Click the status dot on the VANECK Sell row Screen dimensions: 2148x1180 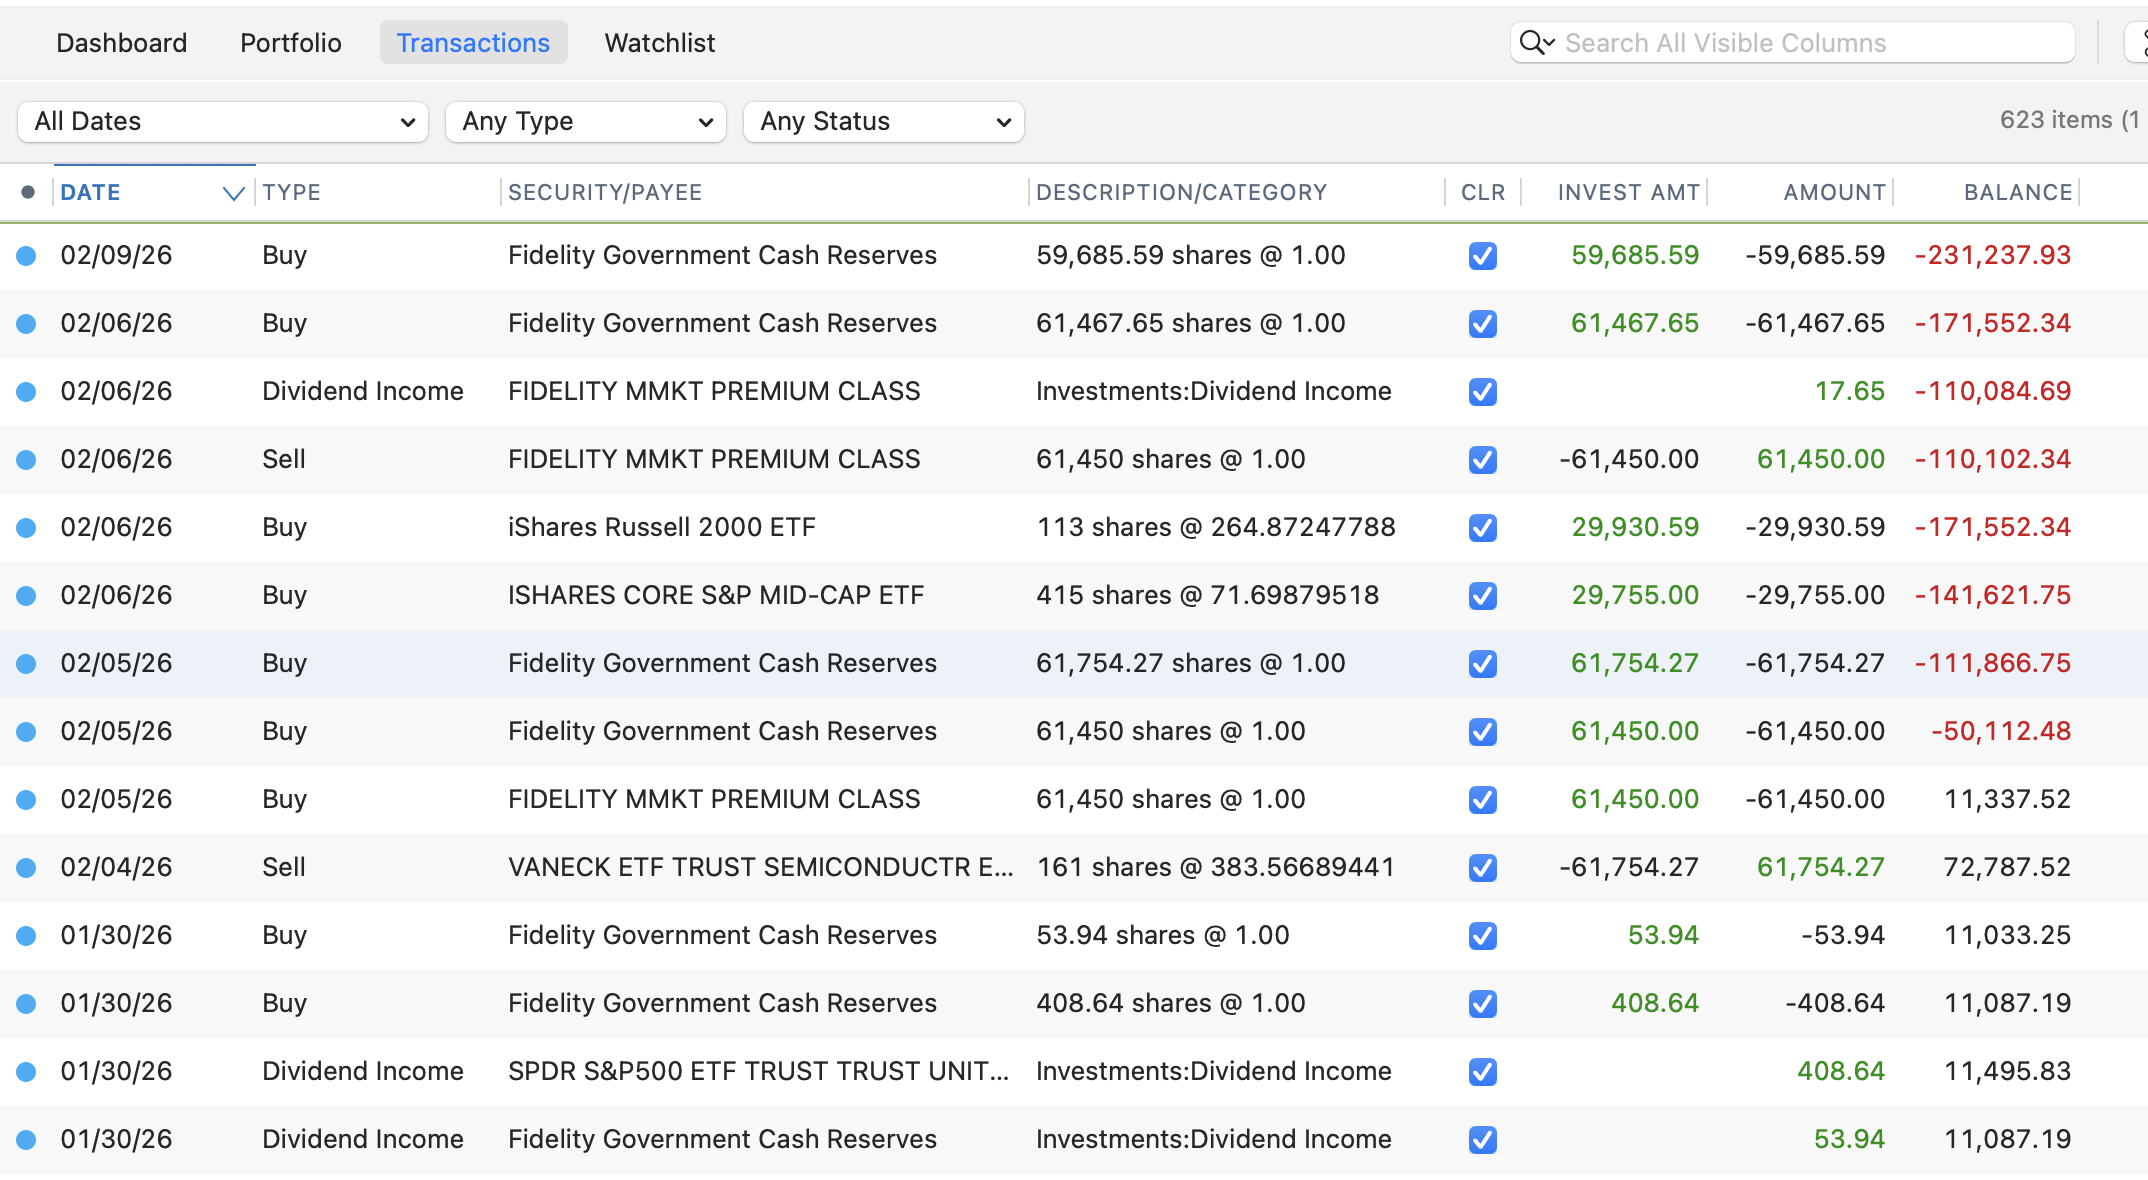[26, 867]
